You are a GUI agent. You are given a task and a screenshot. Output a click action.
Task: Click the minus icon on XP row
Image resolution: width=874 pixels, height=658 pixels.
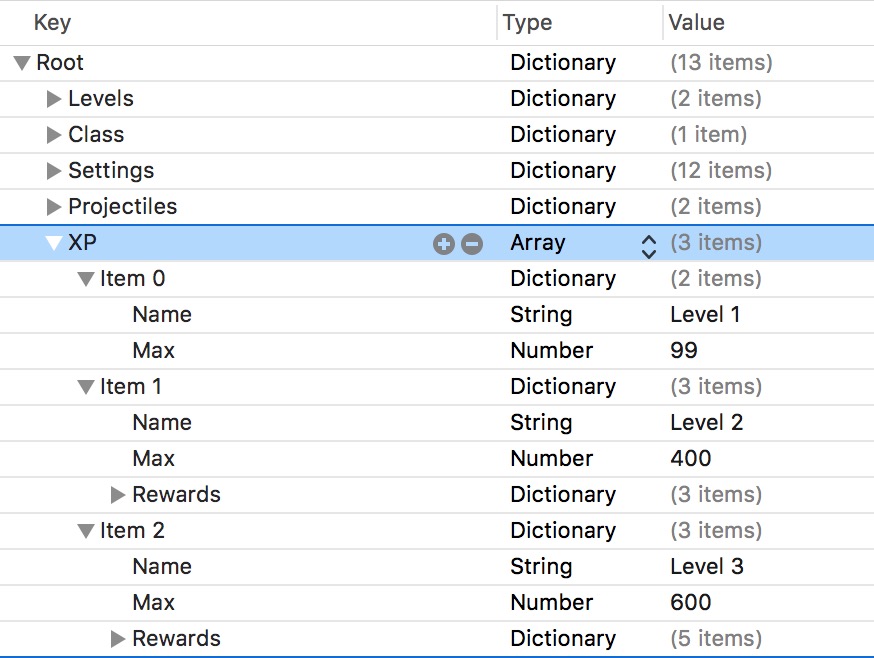(472, 243)
